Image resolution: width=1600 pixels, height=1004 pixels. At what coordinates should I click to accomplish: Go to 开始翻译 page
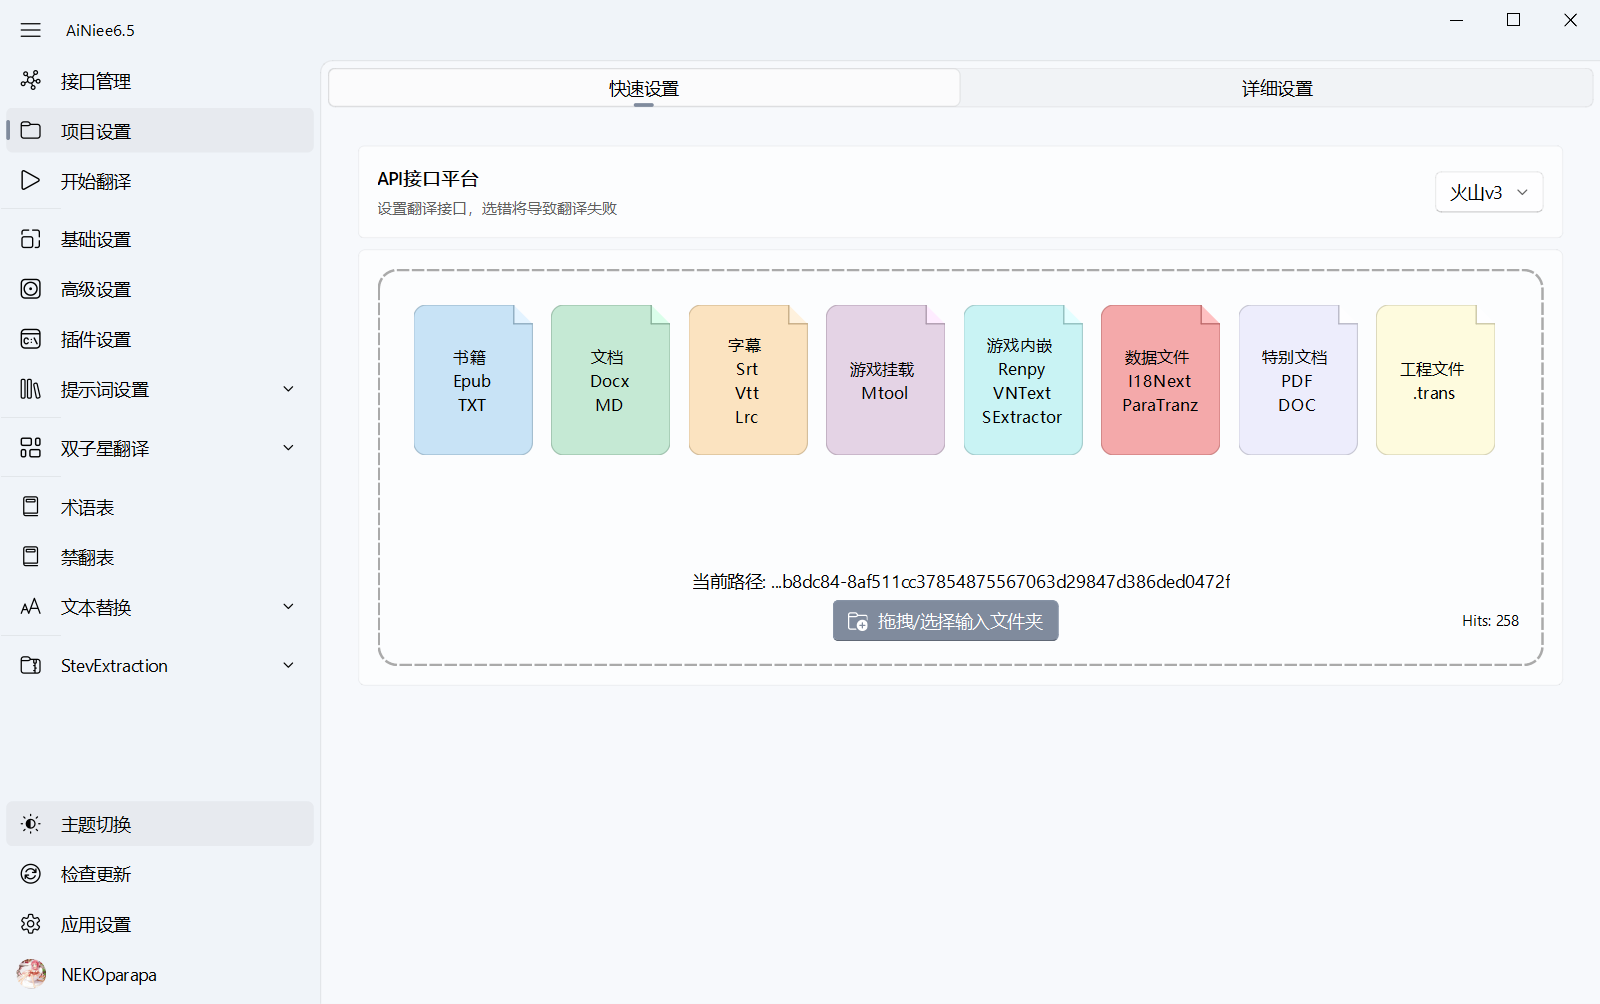[x=160, y=181]
